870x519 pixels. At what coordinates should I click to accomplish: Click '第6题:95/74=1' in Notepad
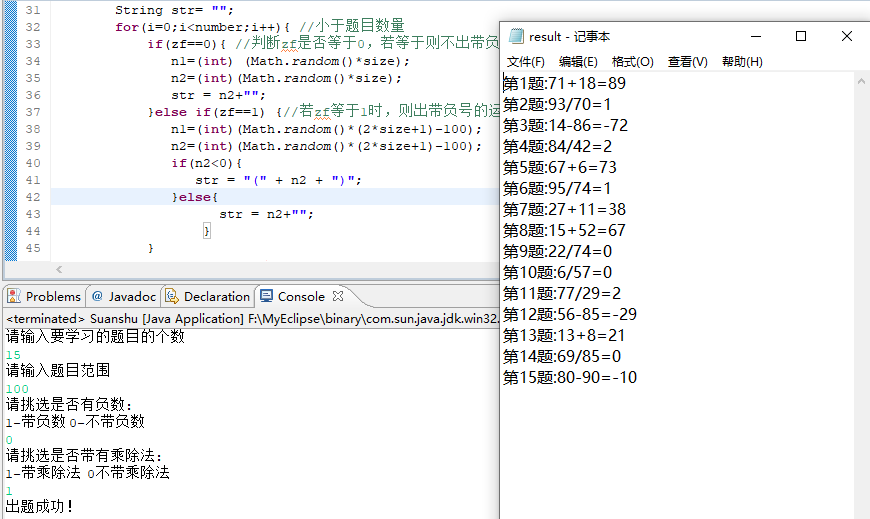[557, 188]
